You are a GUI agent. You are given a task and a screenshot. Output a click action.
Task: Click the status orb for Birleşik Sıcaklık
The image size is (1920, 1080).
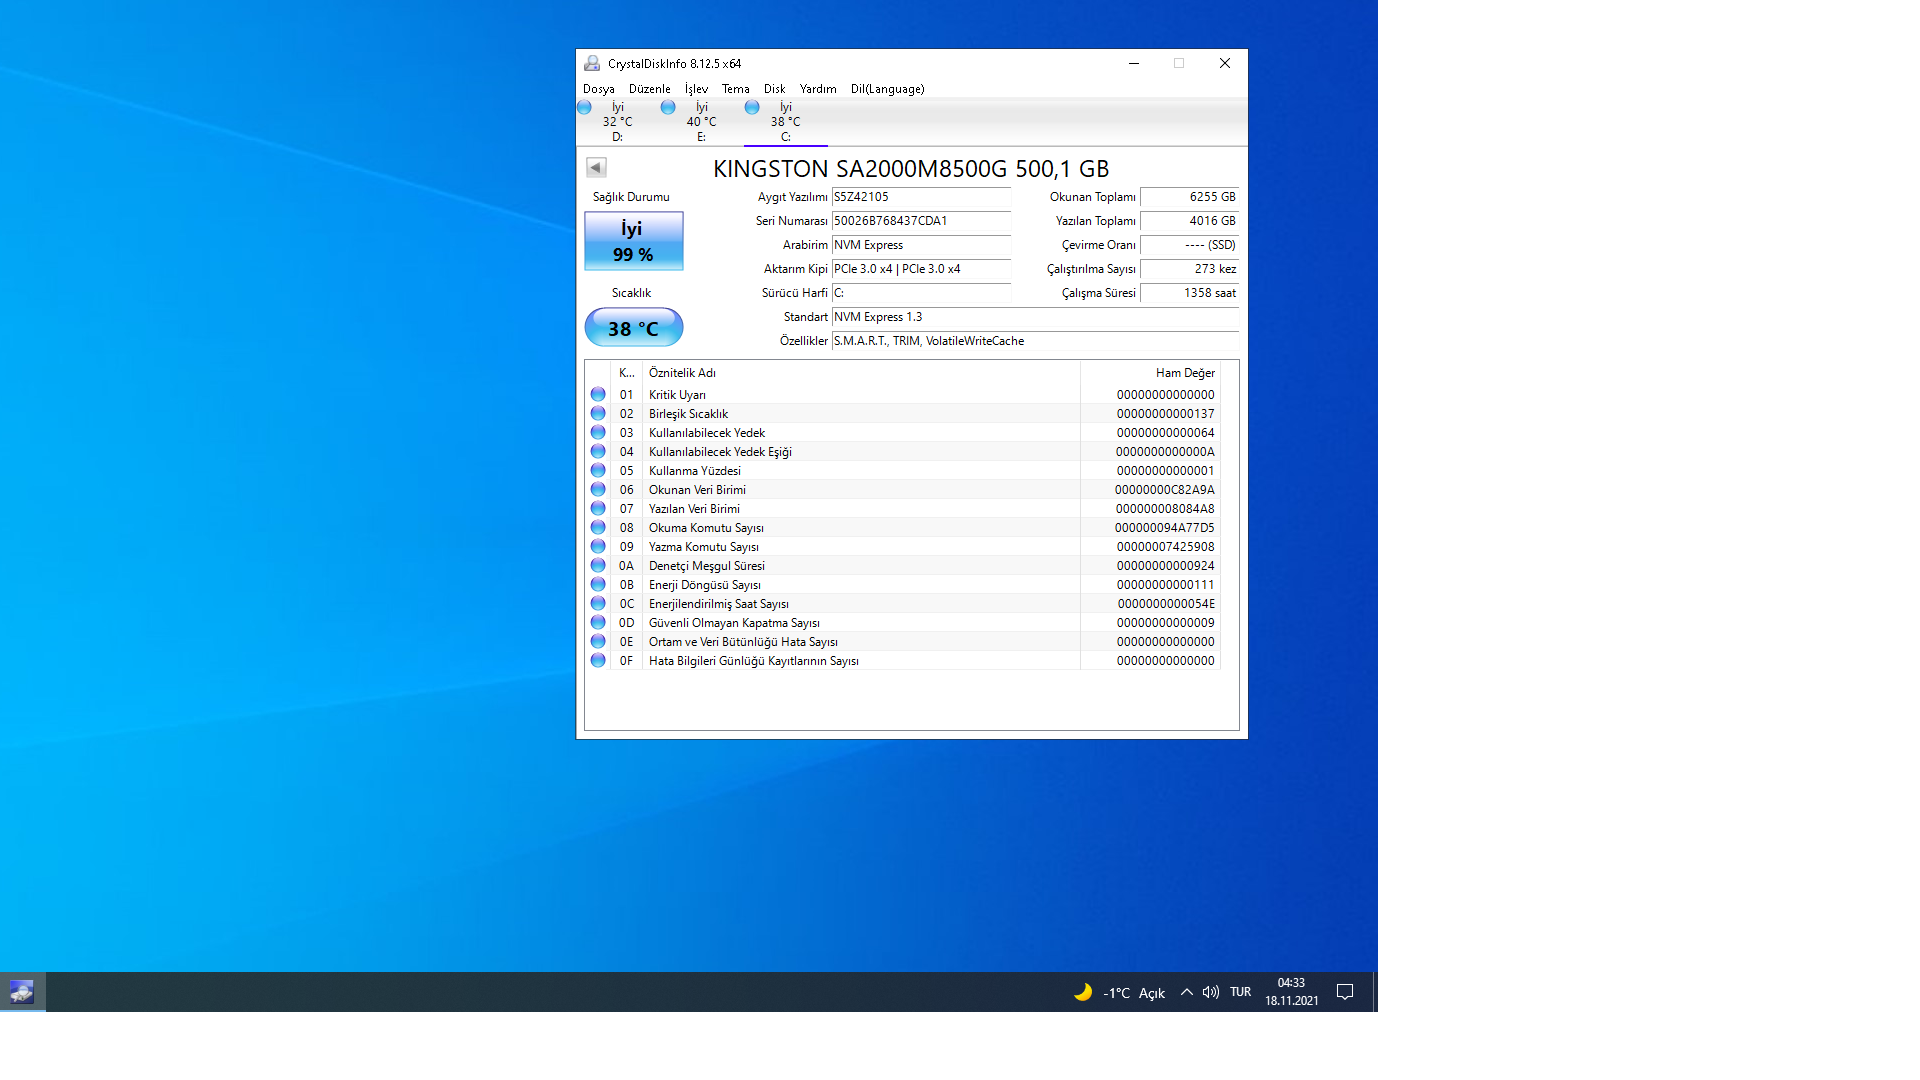[x=598, y=413]
